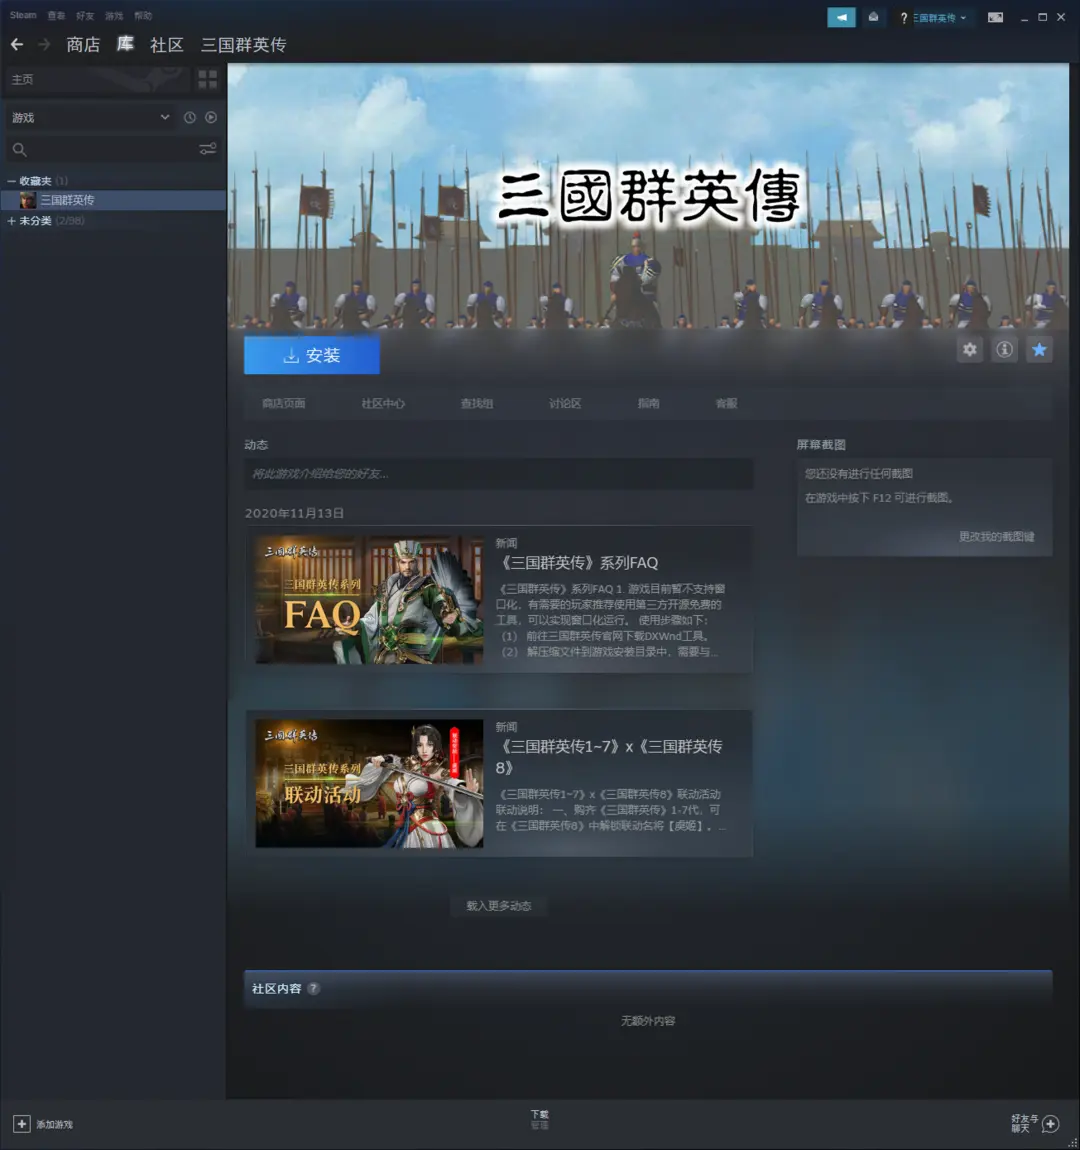
Task: Open the announcements megaphone icon
Action: coord(841,17)
